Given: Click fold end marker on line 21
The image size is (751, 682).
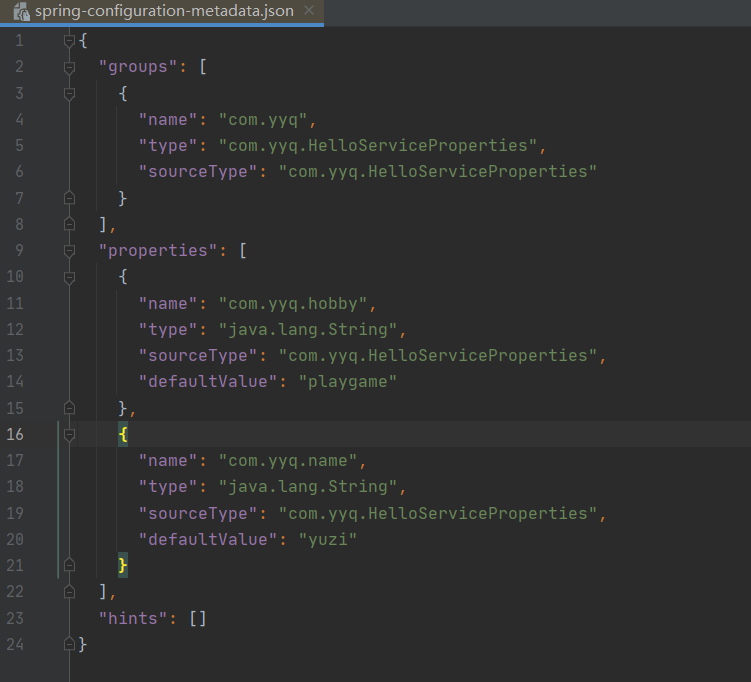Looking at the screenshot, I should (x=69, y=565).
